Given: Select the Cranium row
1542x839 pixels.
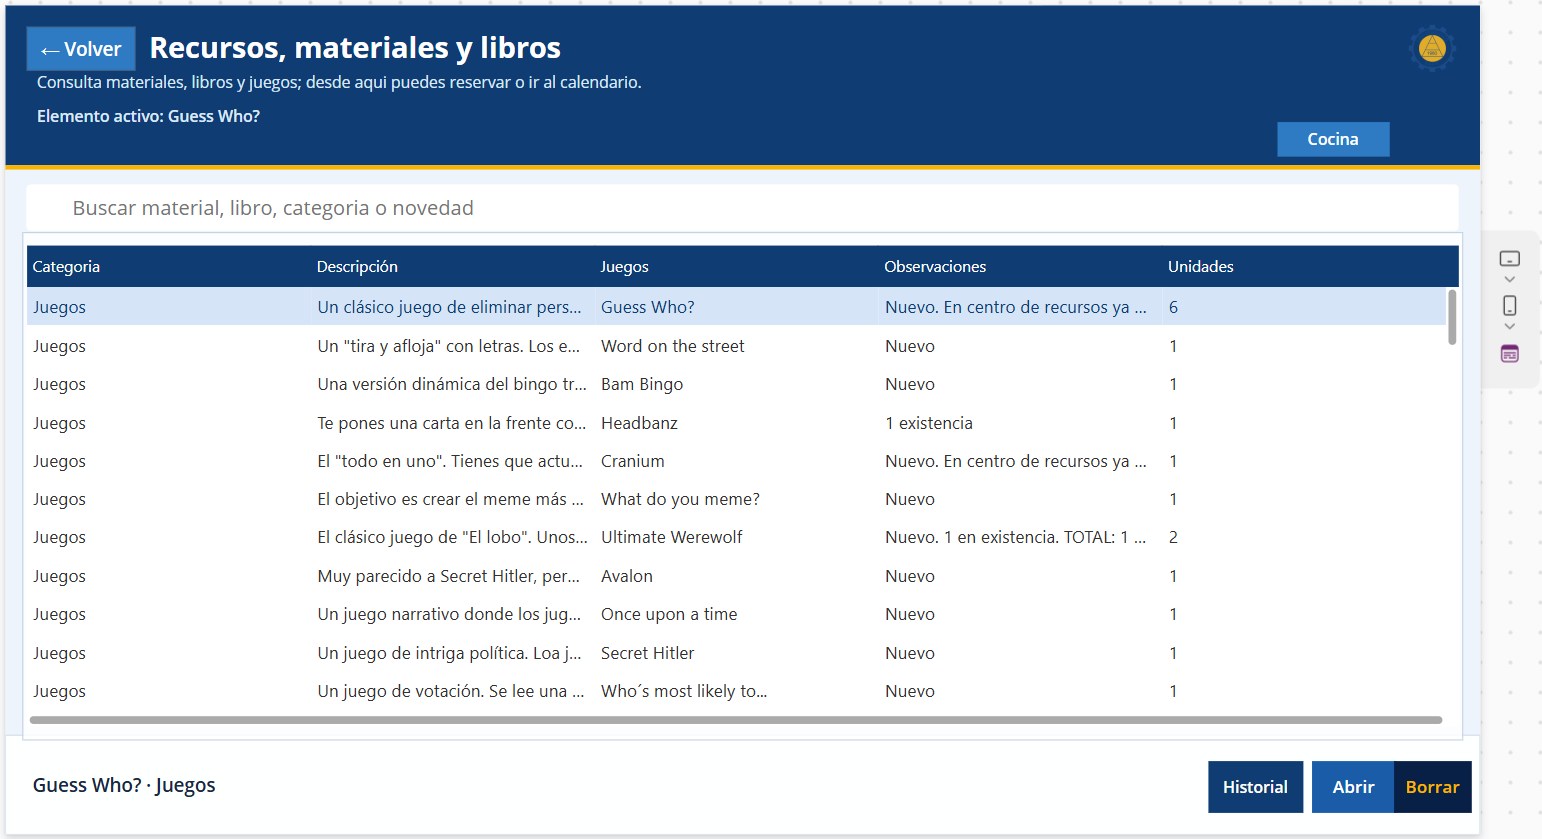Looking at the screenshot, I should click(736, 461).
